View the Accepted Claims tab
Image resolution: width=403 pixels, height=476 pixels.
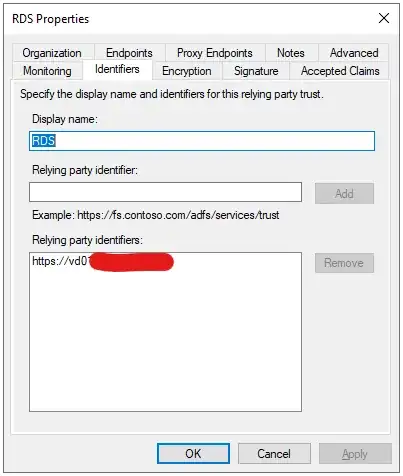[x=340, y=71]
